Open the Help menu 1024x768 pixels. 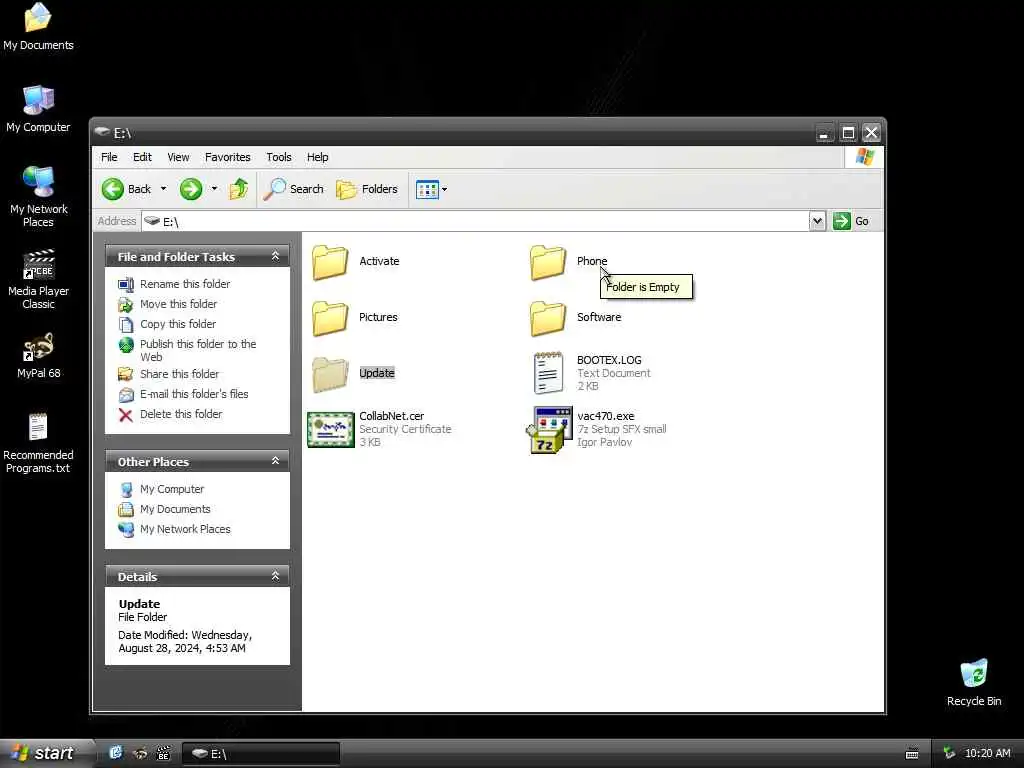(x=317, y=157)
